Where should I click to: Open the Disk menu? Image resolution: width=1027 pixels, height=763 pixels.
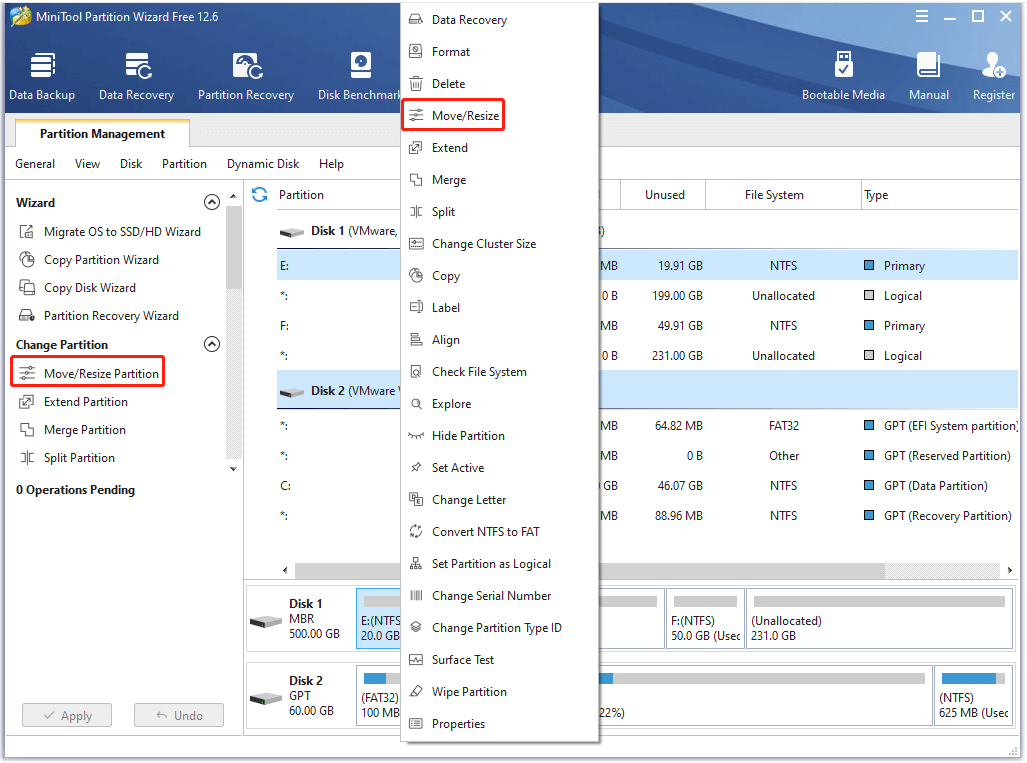[131, 164]
